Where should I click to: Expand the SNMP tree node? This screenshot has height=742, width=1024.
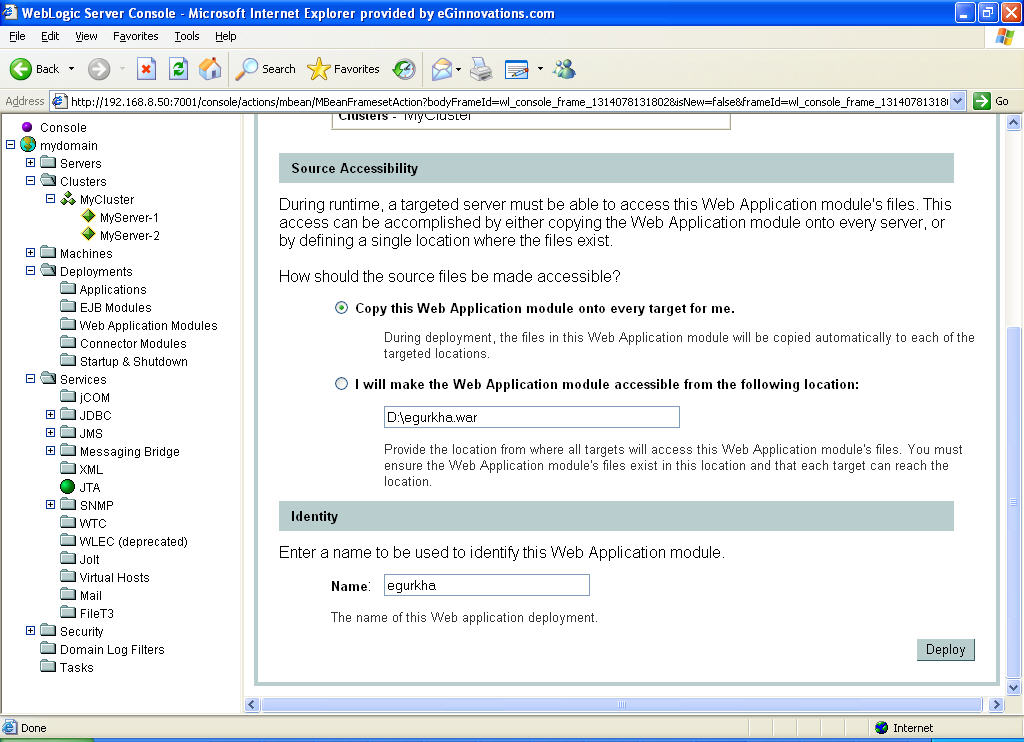(x=50, y=504)
